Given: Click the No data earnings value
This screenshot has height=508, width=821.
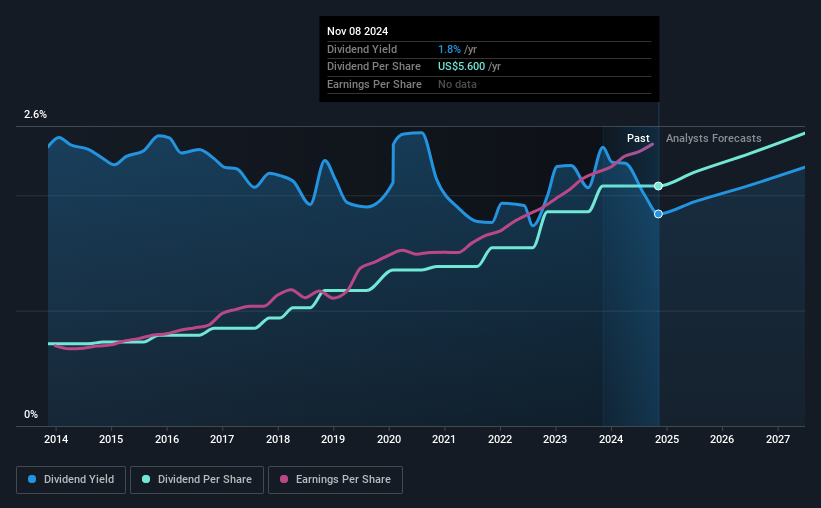Looking at the screenshot, I should (457, 84).
